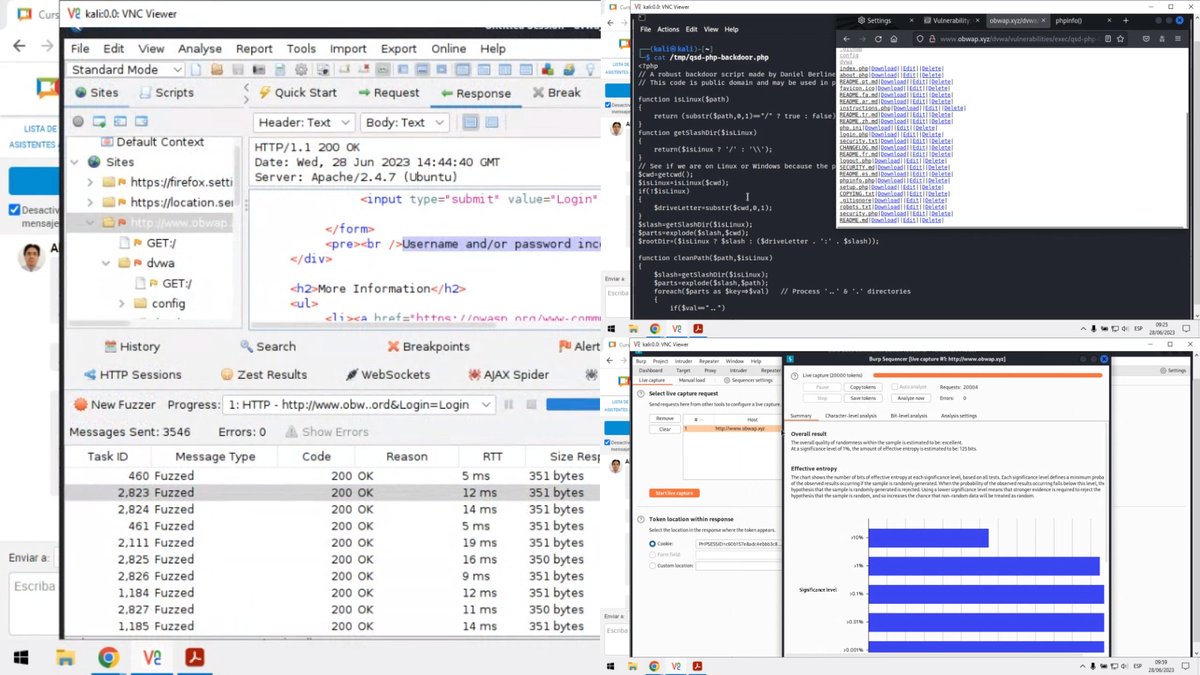Open the History tab in ZAP bottom panel
Screen dimensions: 1200x675
(x=132, y=346)
